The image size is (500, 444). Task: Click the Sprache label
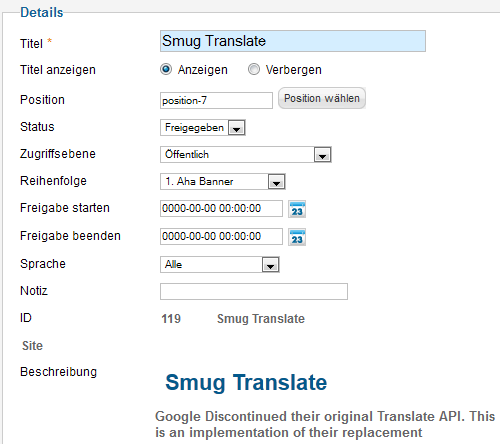pos(43,264)
